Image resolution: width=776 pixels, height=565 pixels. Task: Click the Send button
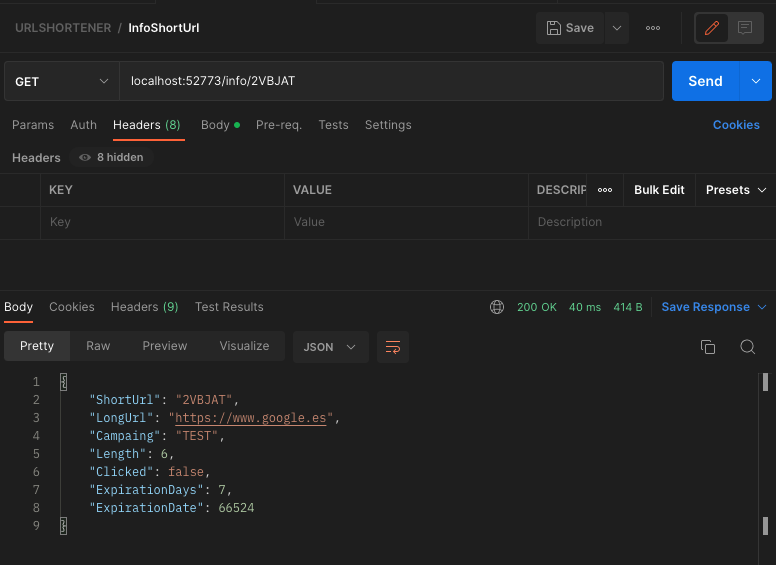[705, 81]
